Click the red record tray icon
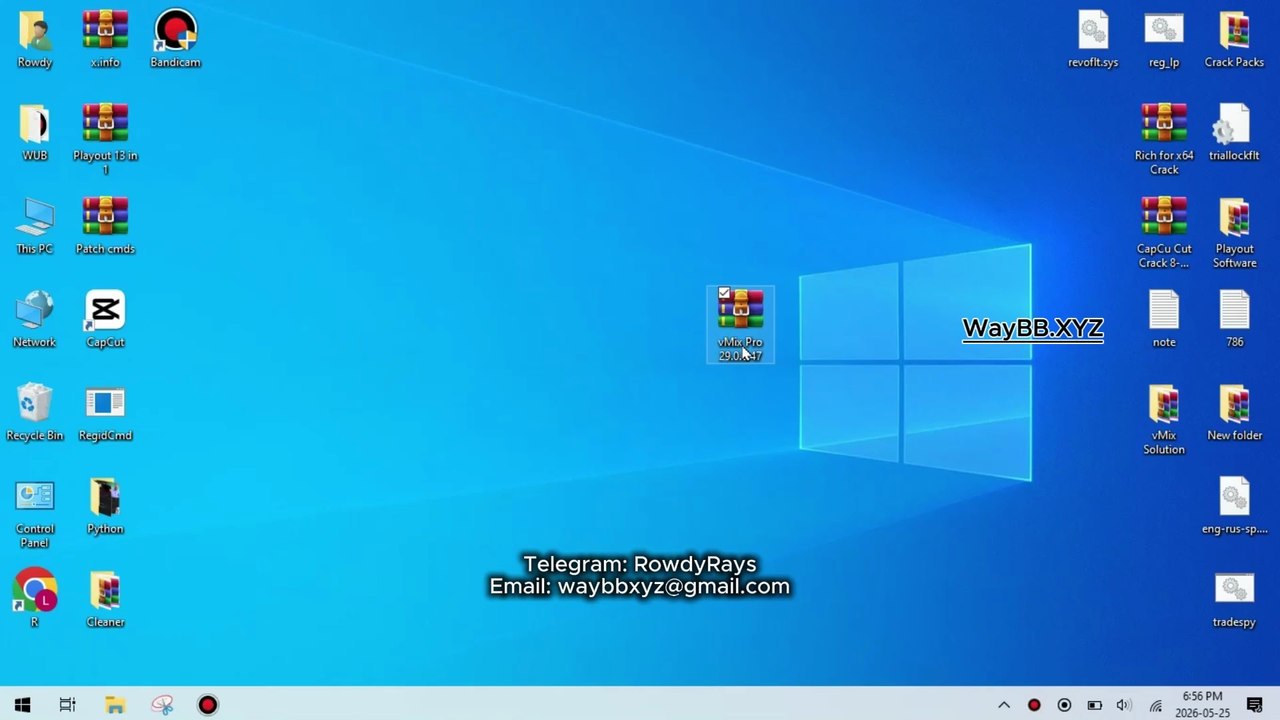 (1034, 705)
